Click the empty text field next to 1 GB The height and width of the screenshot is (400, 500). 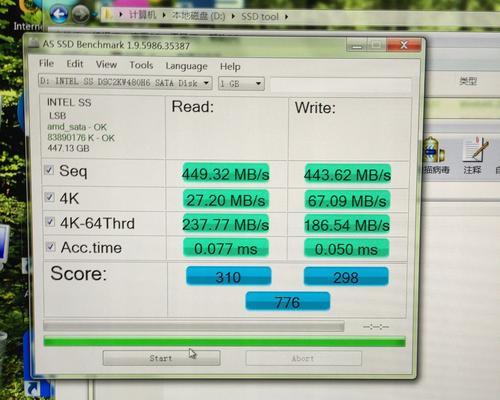[340, 85]
